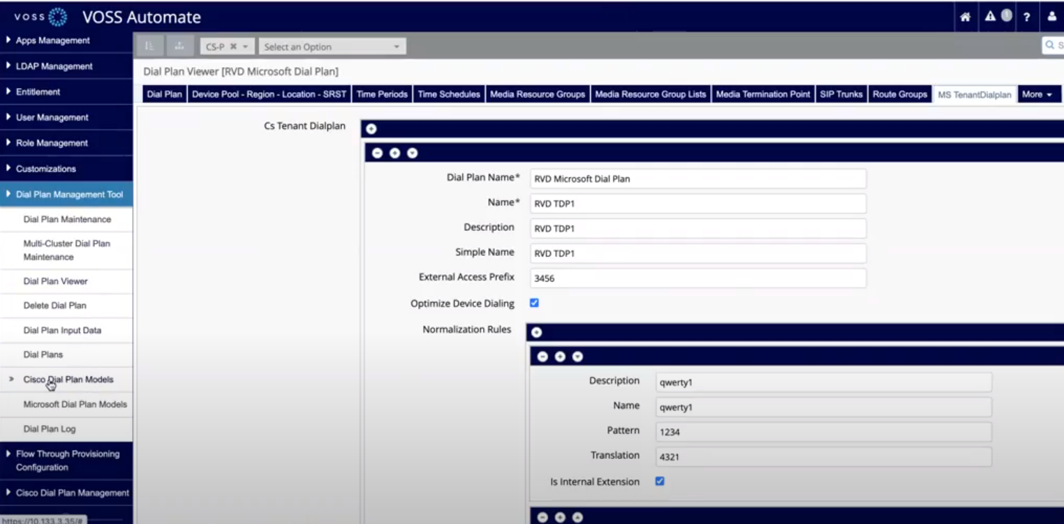Open Microsoft Dial Plan Models in sidebar
1064x524 pixels.
75,405
